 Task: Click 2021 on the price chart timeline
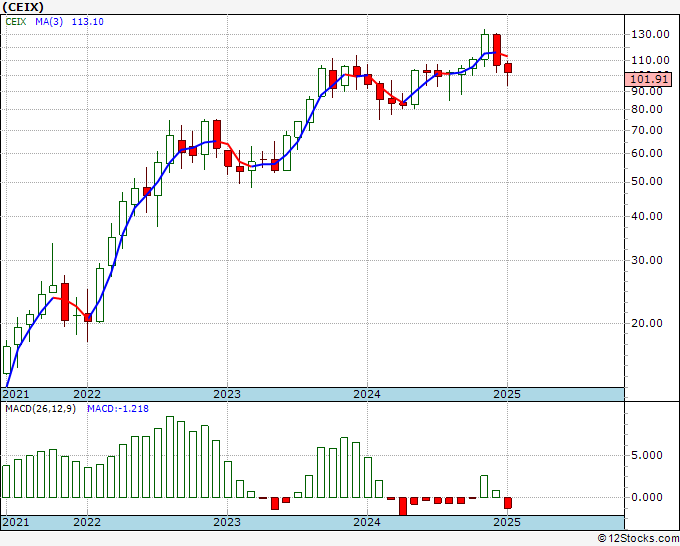point(16,394)
